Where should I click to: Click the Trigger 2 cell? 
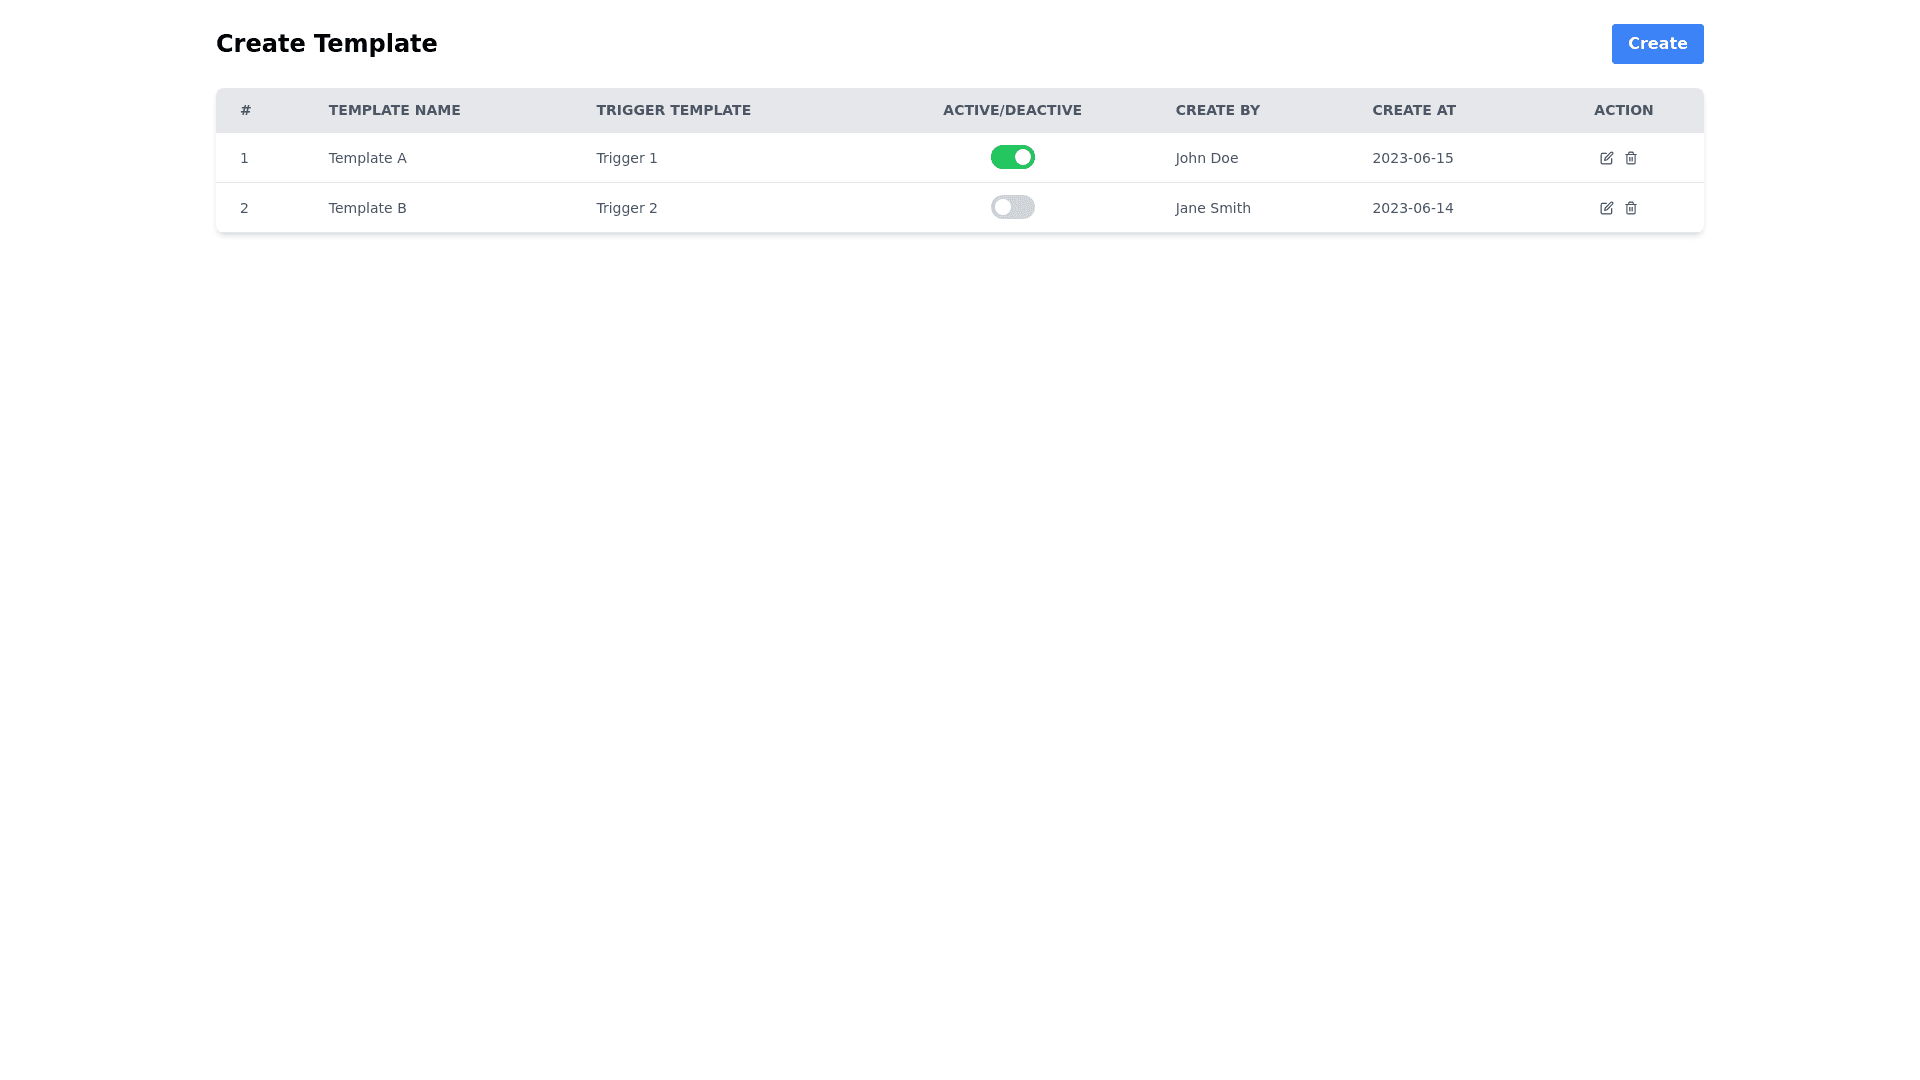pos(626,208)
